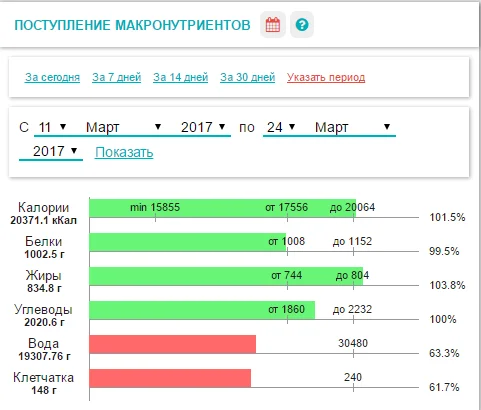Open the start month dropdown showing Март
The image size is (481, 410).
coord(123,127)
